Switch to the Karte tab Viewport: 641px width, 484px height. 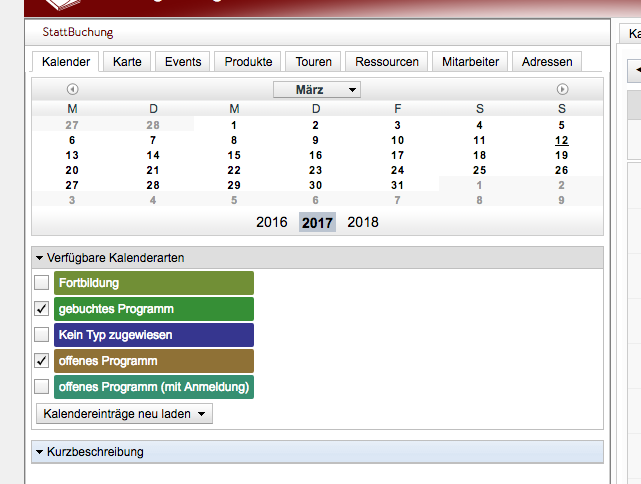(127, 62)
